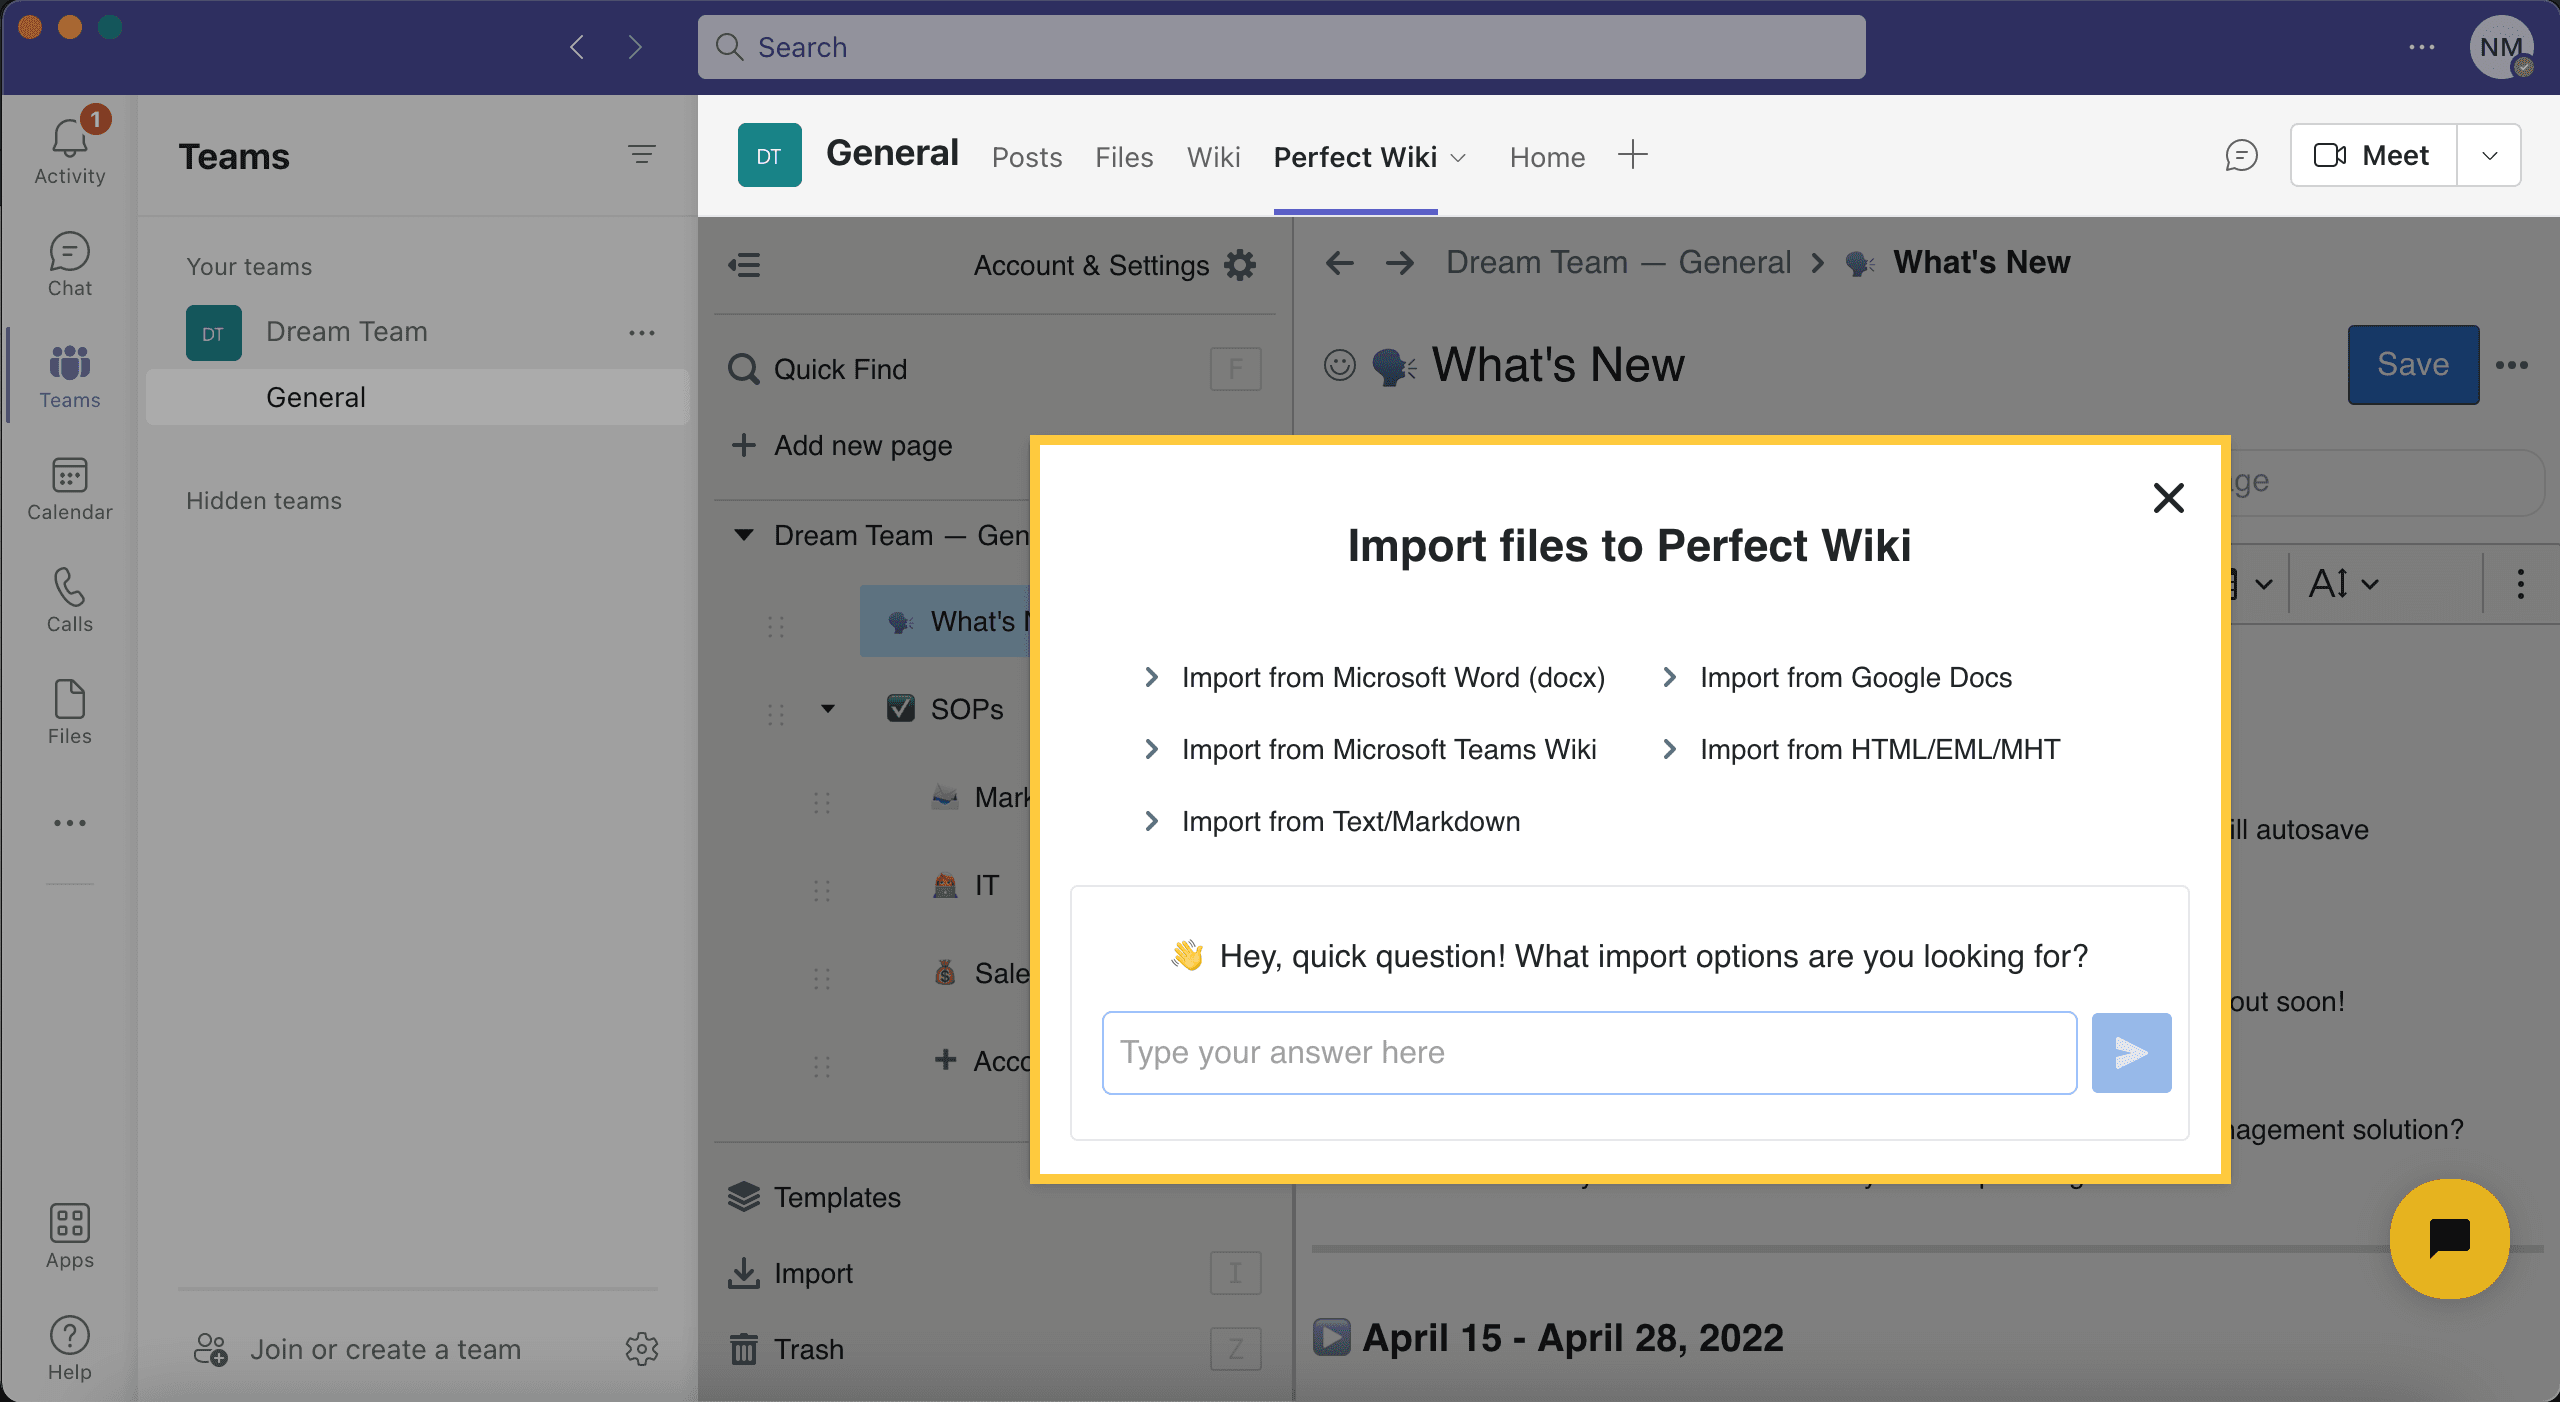Open the Calendar app icon
The height and width of the screenshot is (1402, 2560).
[x=69, y=489]
